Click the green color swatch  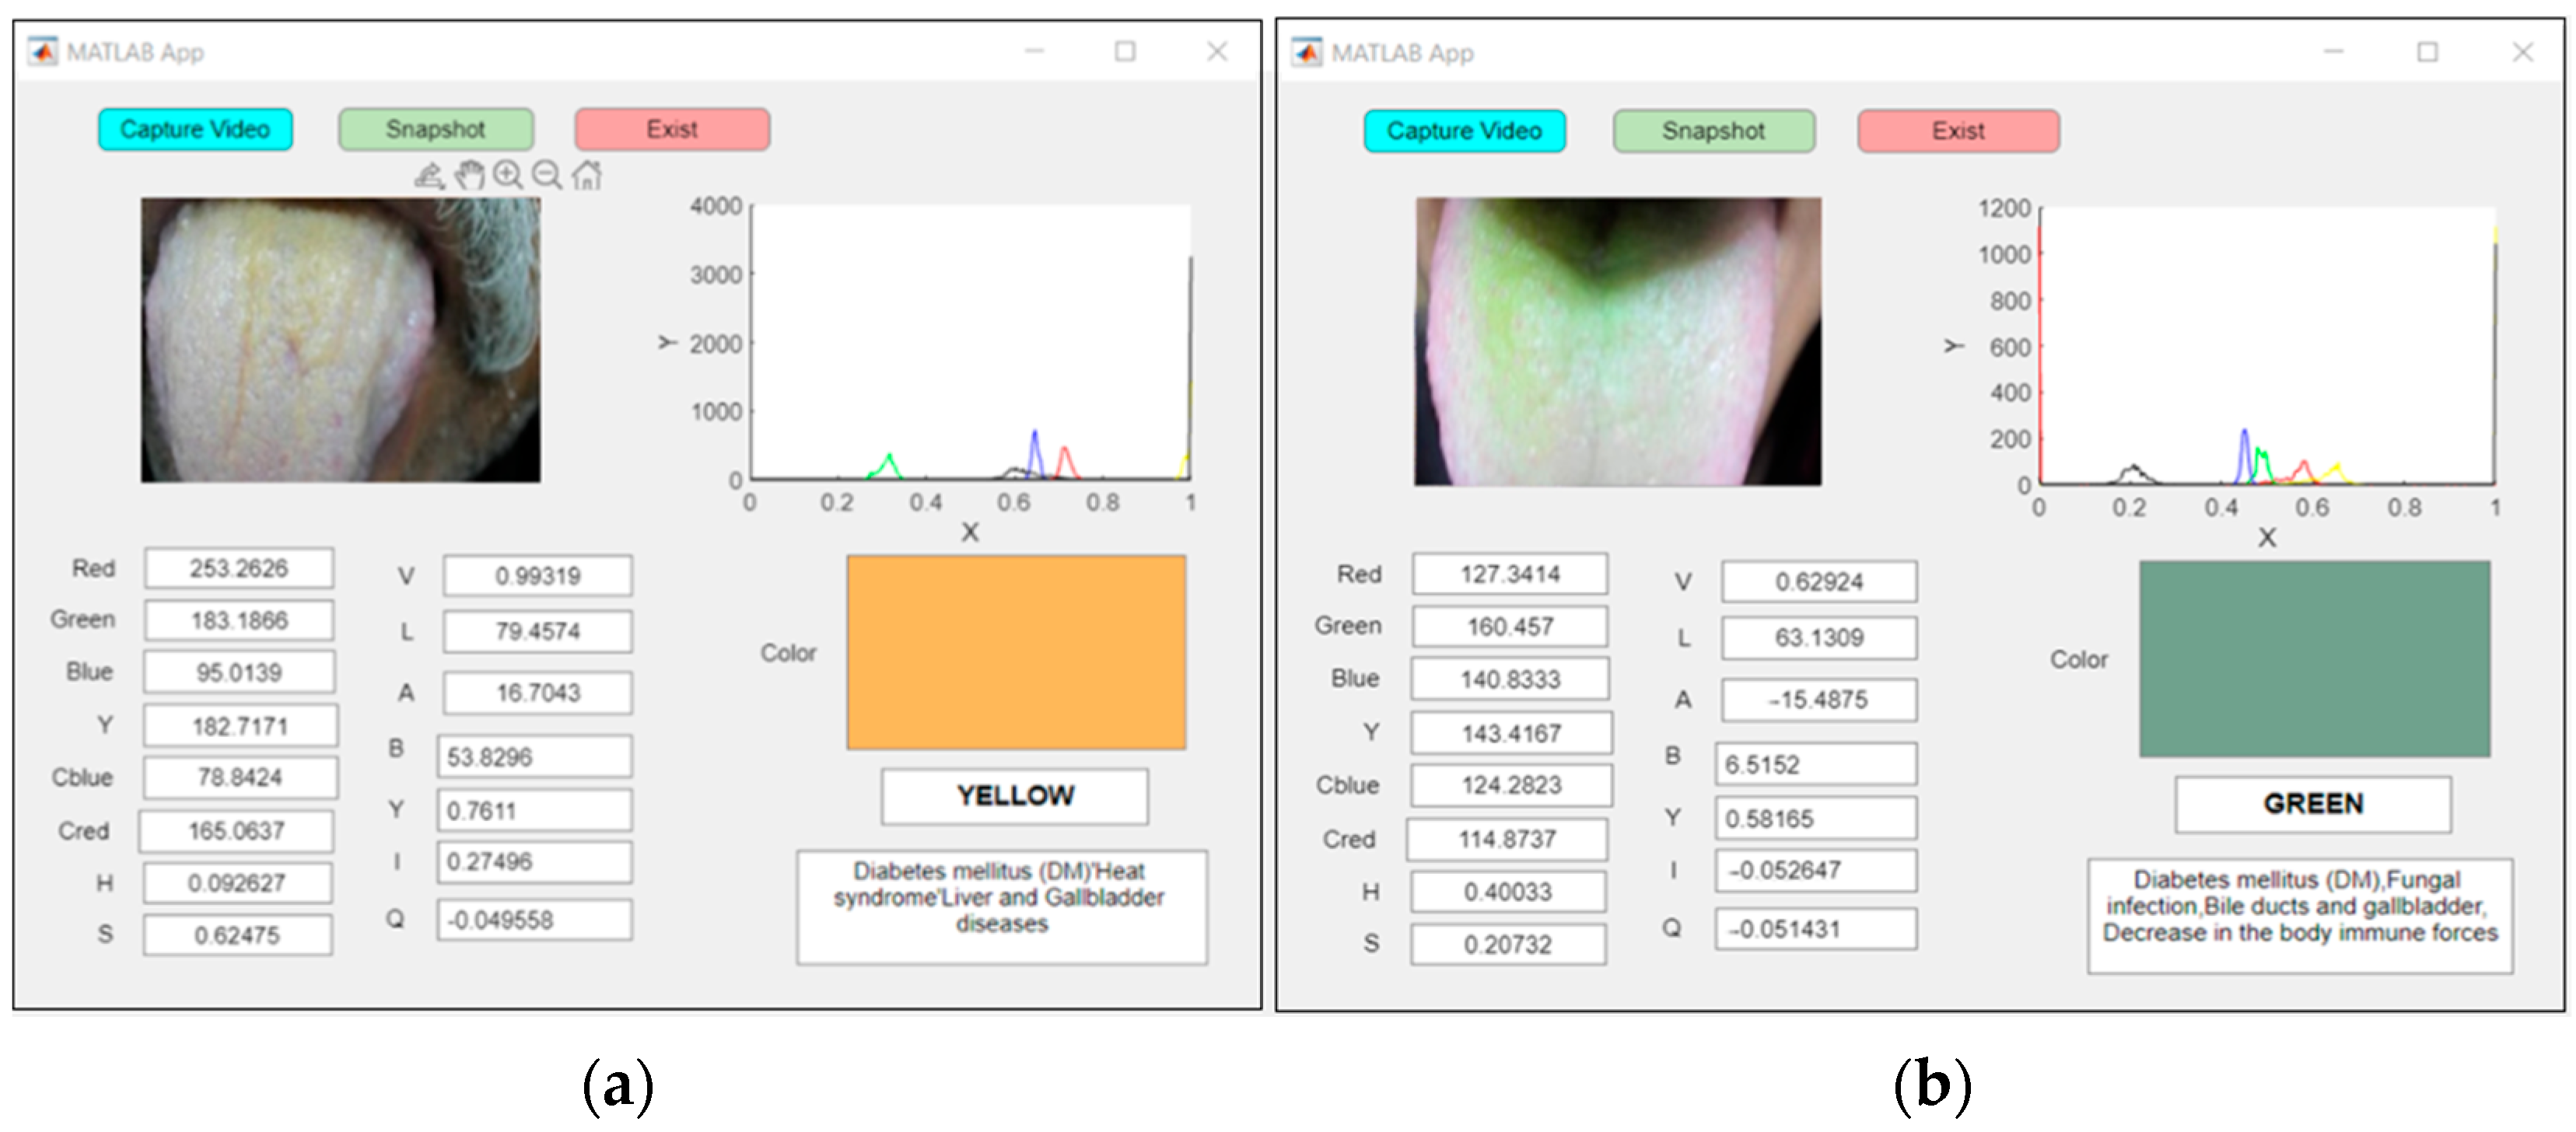tap(2314, 658)
